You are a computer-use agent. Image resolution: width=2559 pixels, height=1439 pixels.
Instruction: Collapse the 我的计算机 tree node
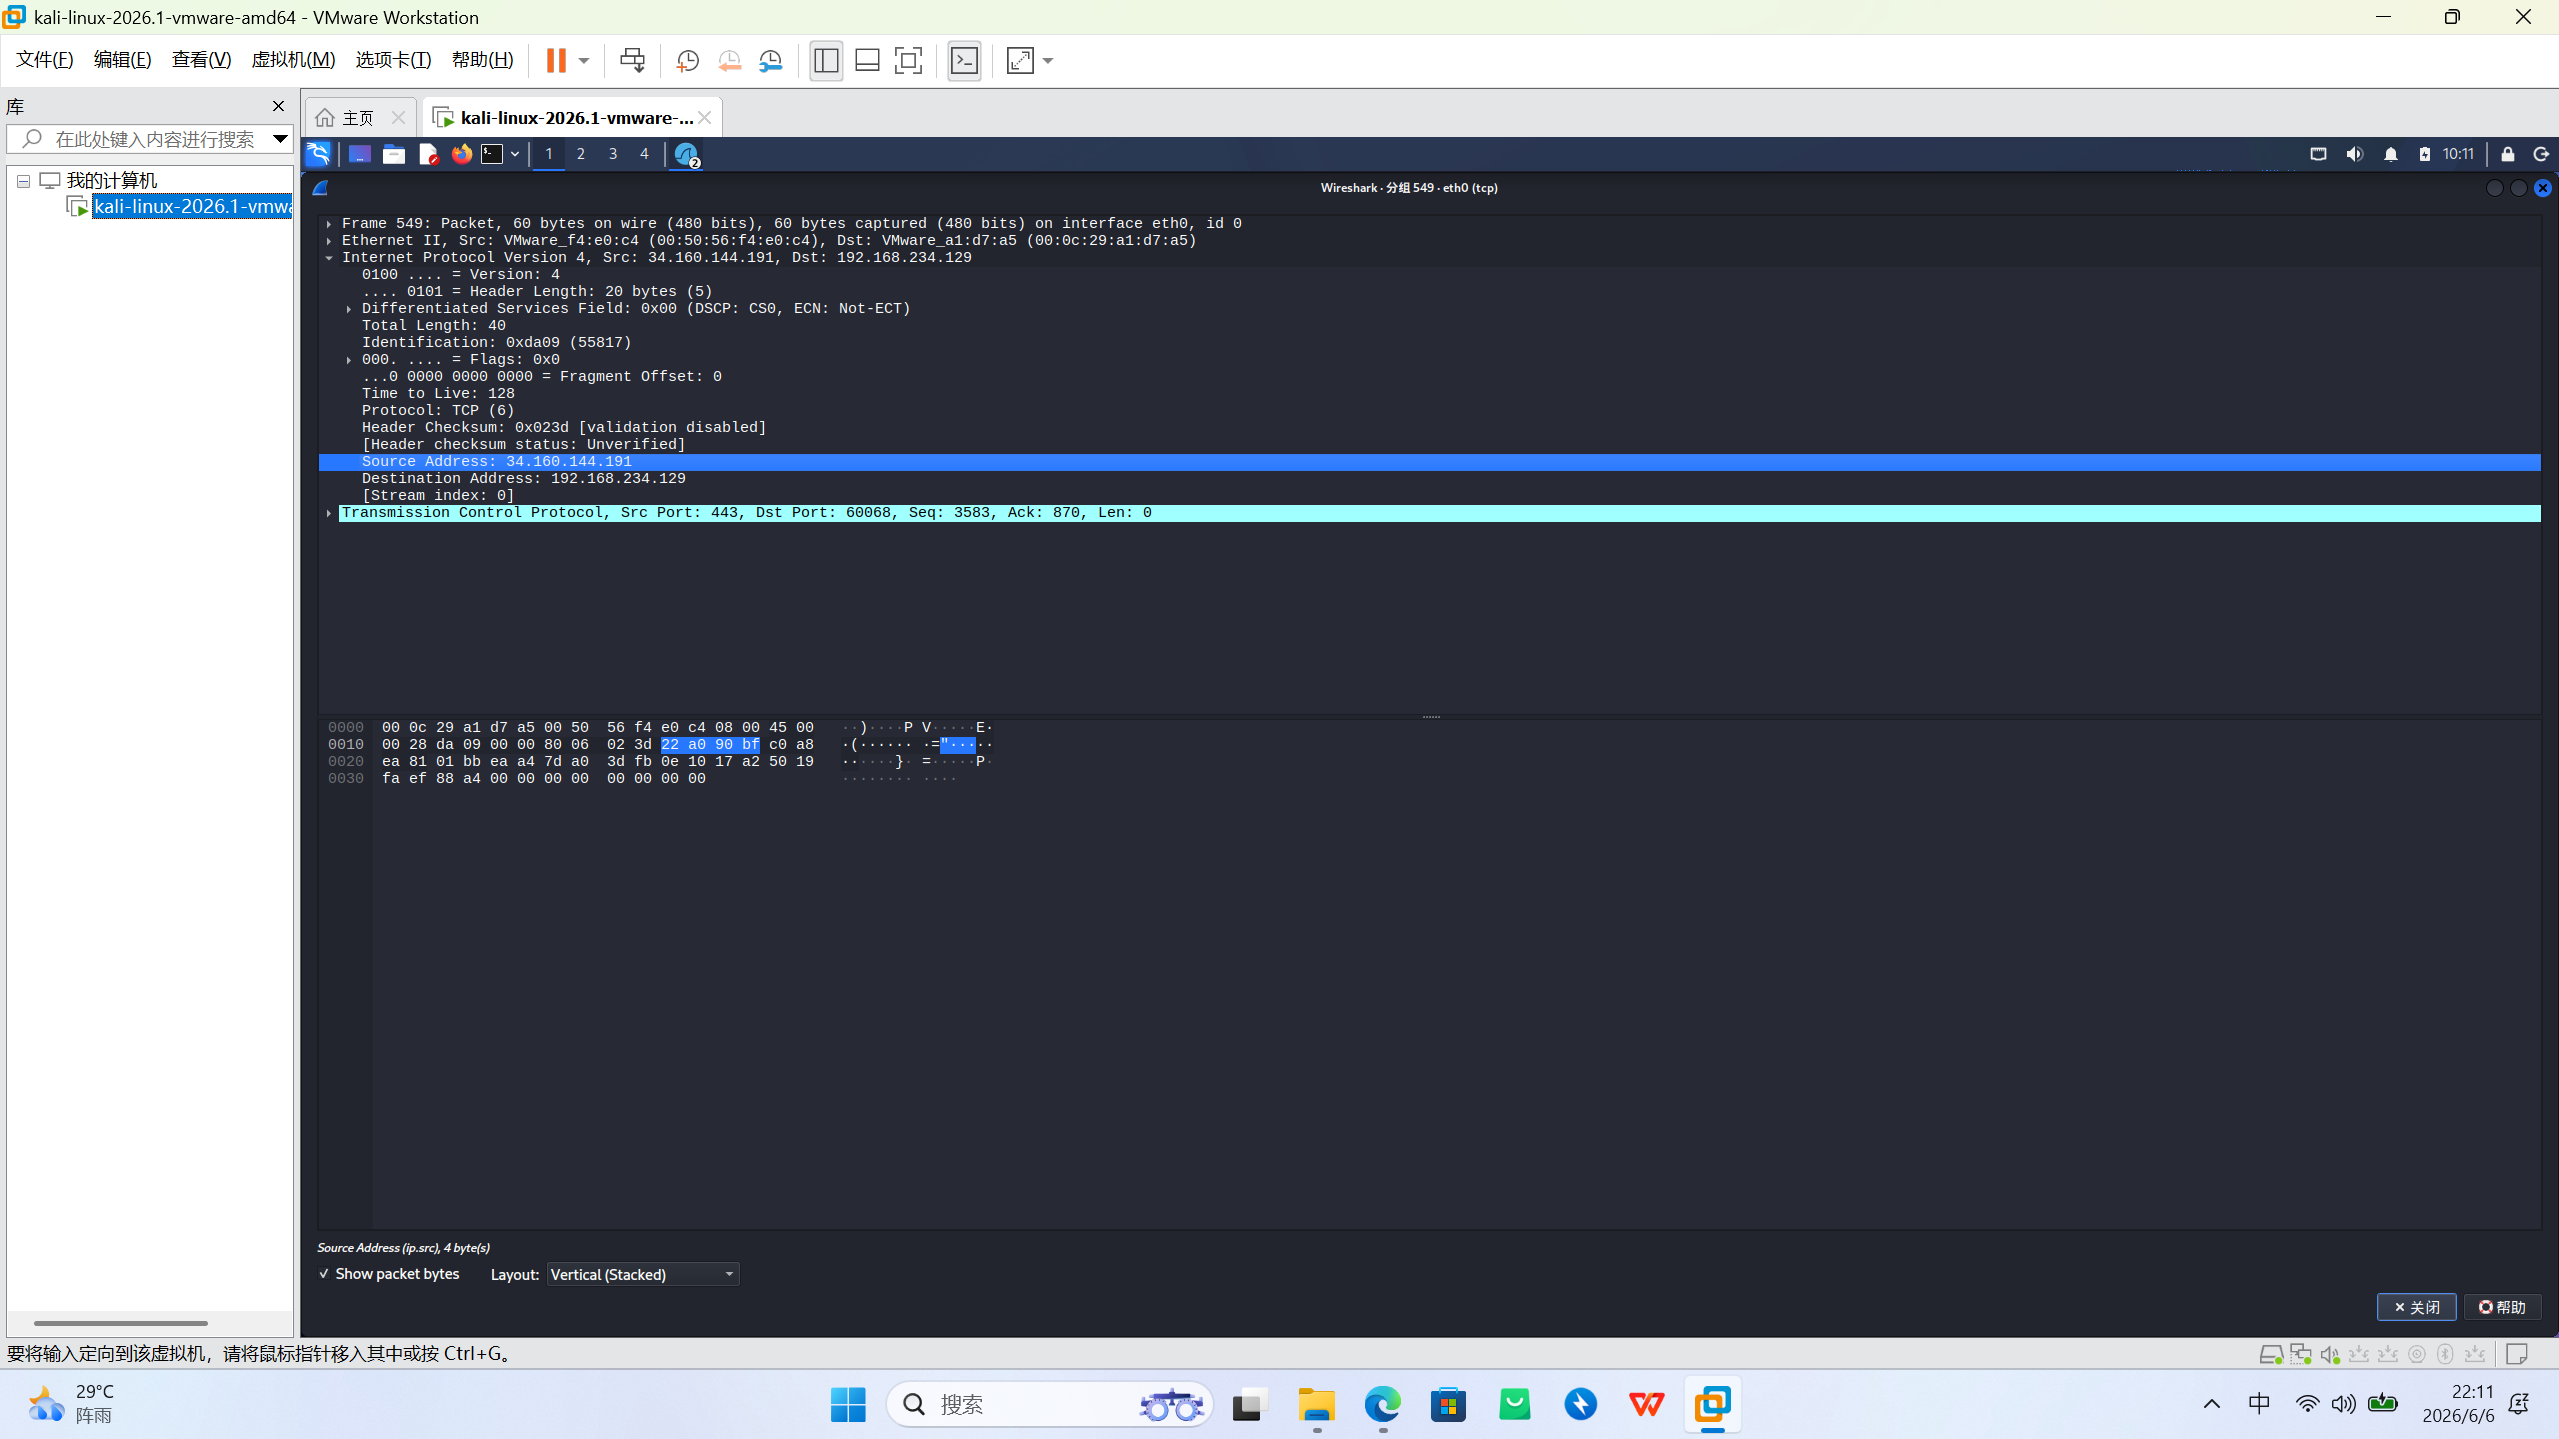[x=23, y=181]
